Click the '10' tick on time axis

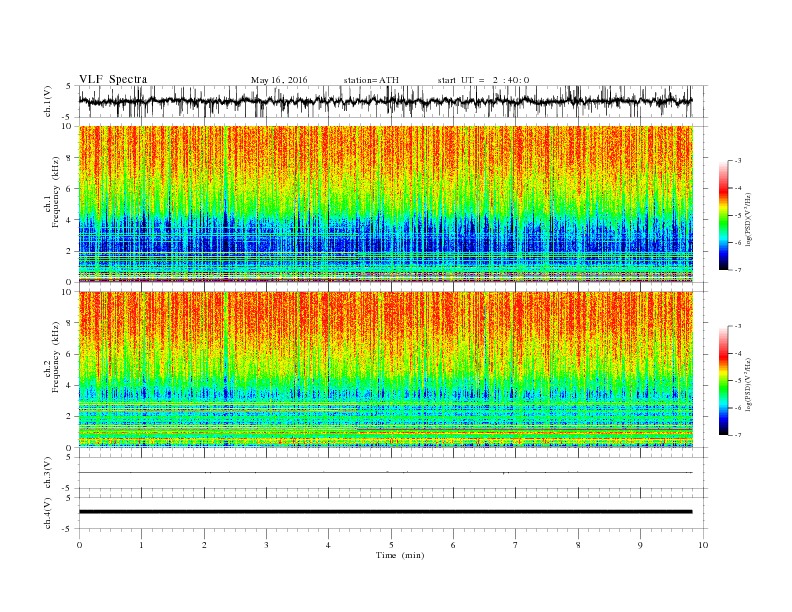703,545
